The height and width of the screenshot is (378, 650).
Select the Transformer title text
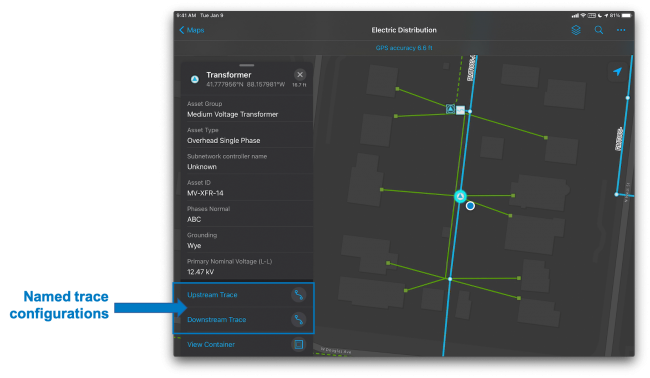[229, 75]
